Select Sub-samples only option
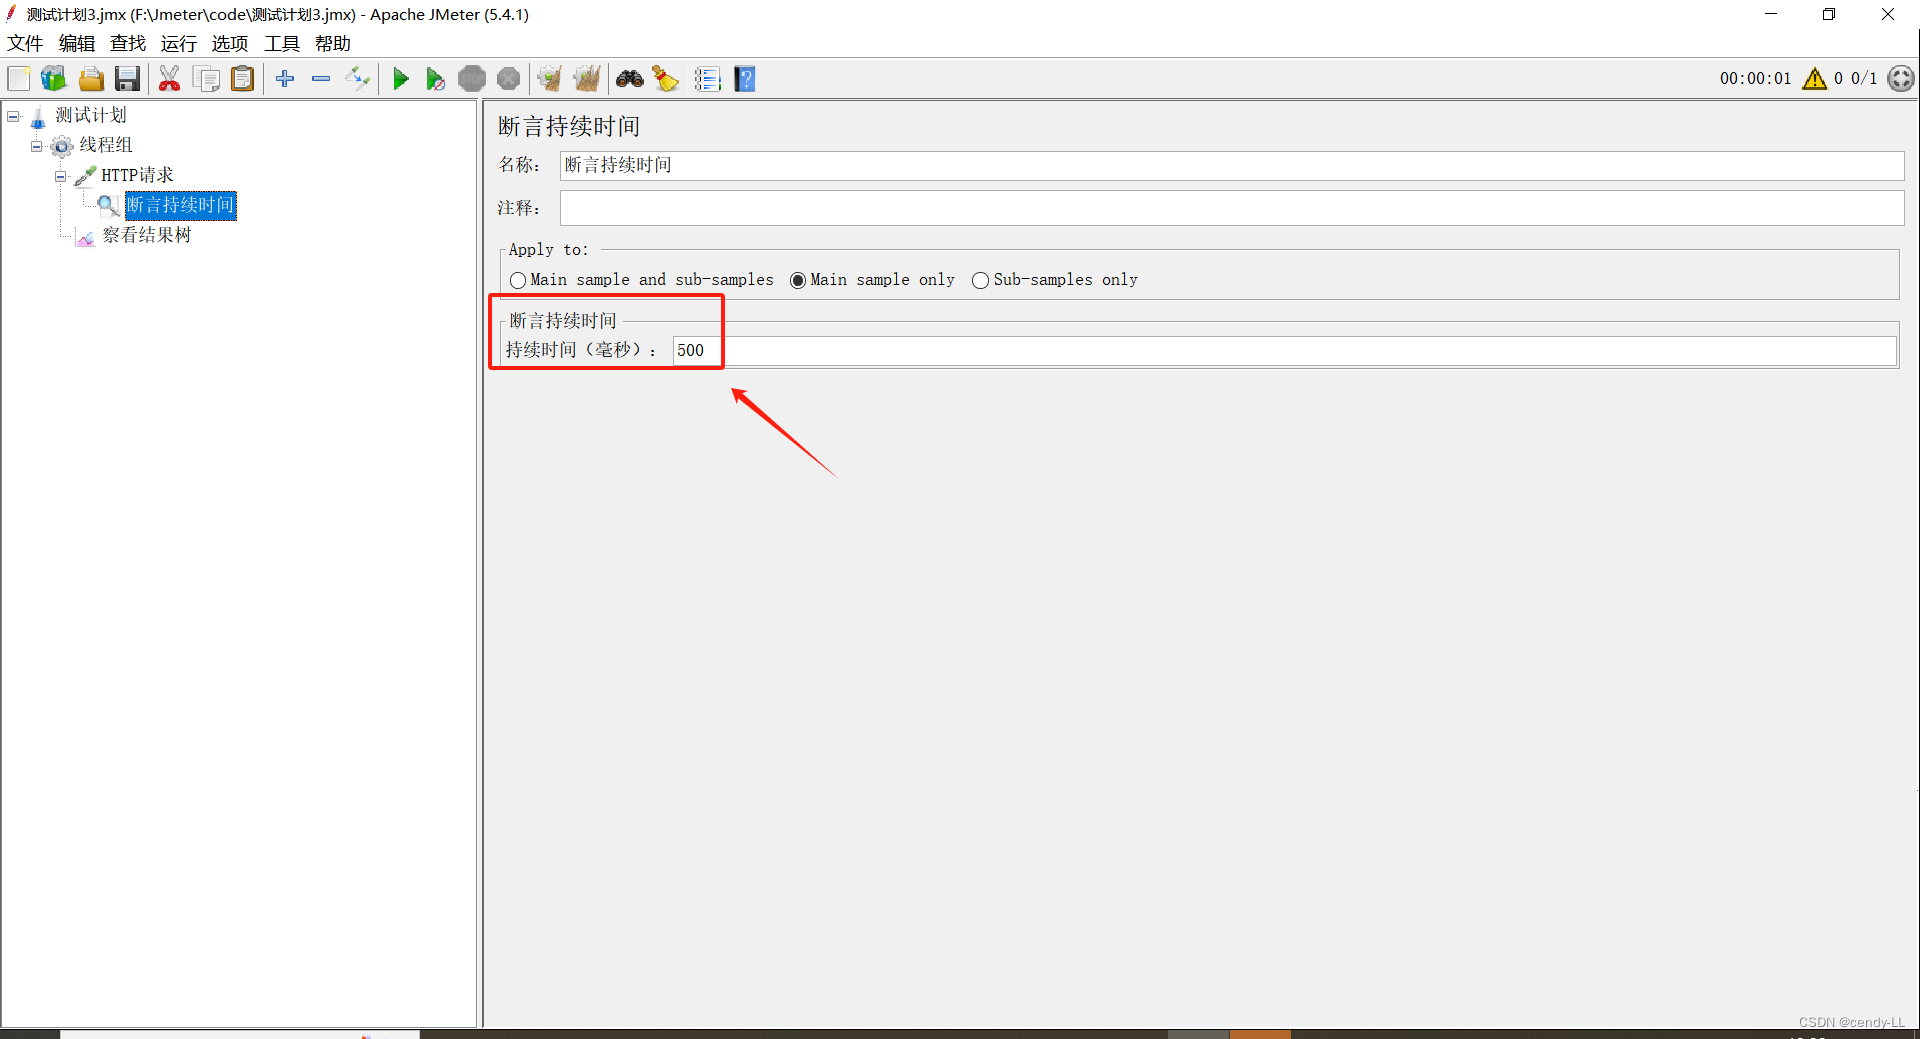The height and width of the screenshot is (1039, 1920). point(980,280)
